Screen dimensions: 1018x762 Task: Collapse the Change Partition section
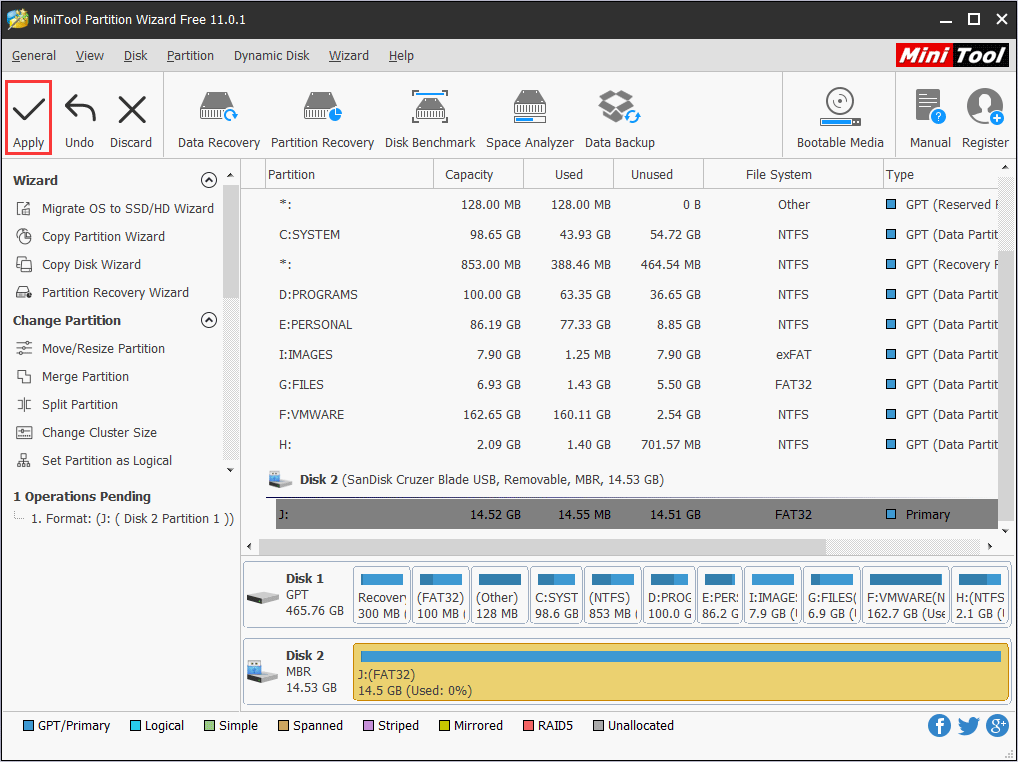pos(209,321)
